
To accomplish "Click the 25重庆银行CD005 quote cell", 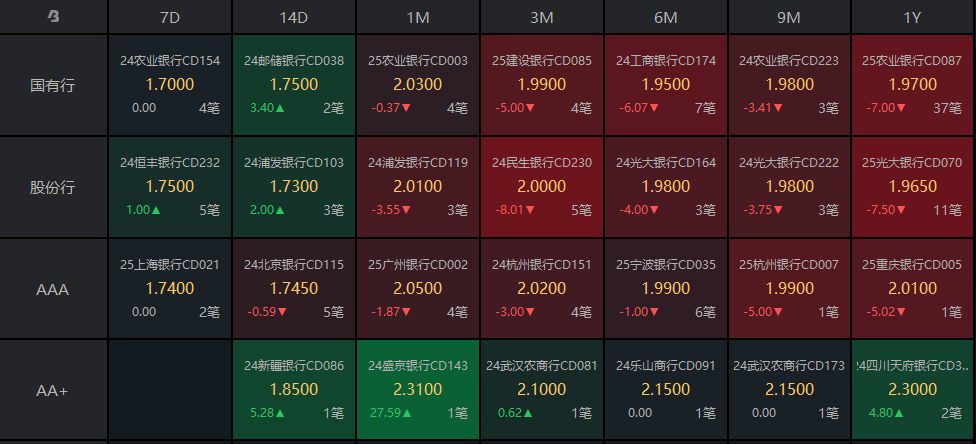I will click(x=912, y=289).
